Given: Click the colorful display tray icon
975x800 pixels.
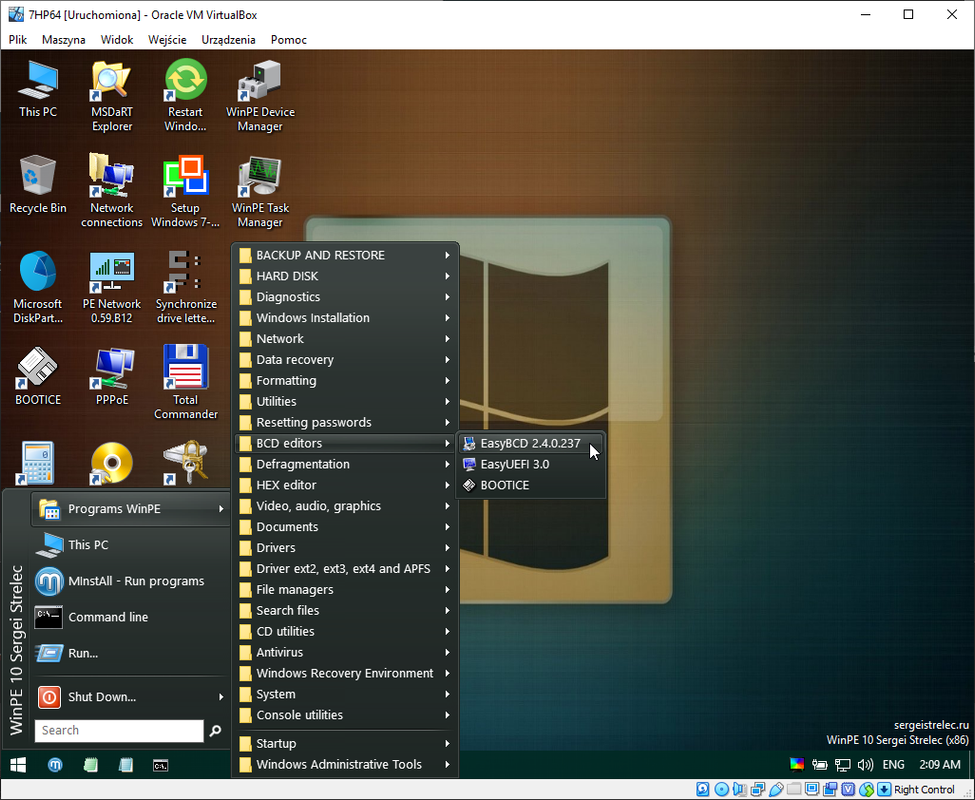Looking at the screenshot, I should point(797,765).
